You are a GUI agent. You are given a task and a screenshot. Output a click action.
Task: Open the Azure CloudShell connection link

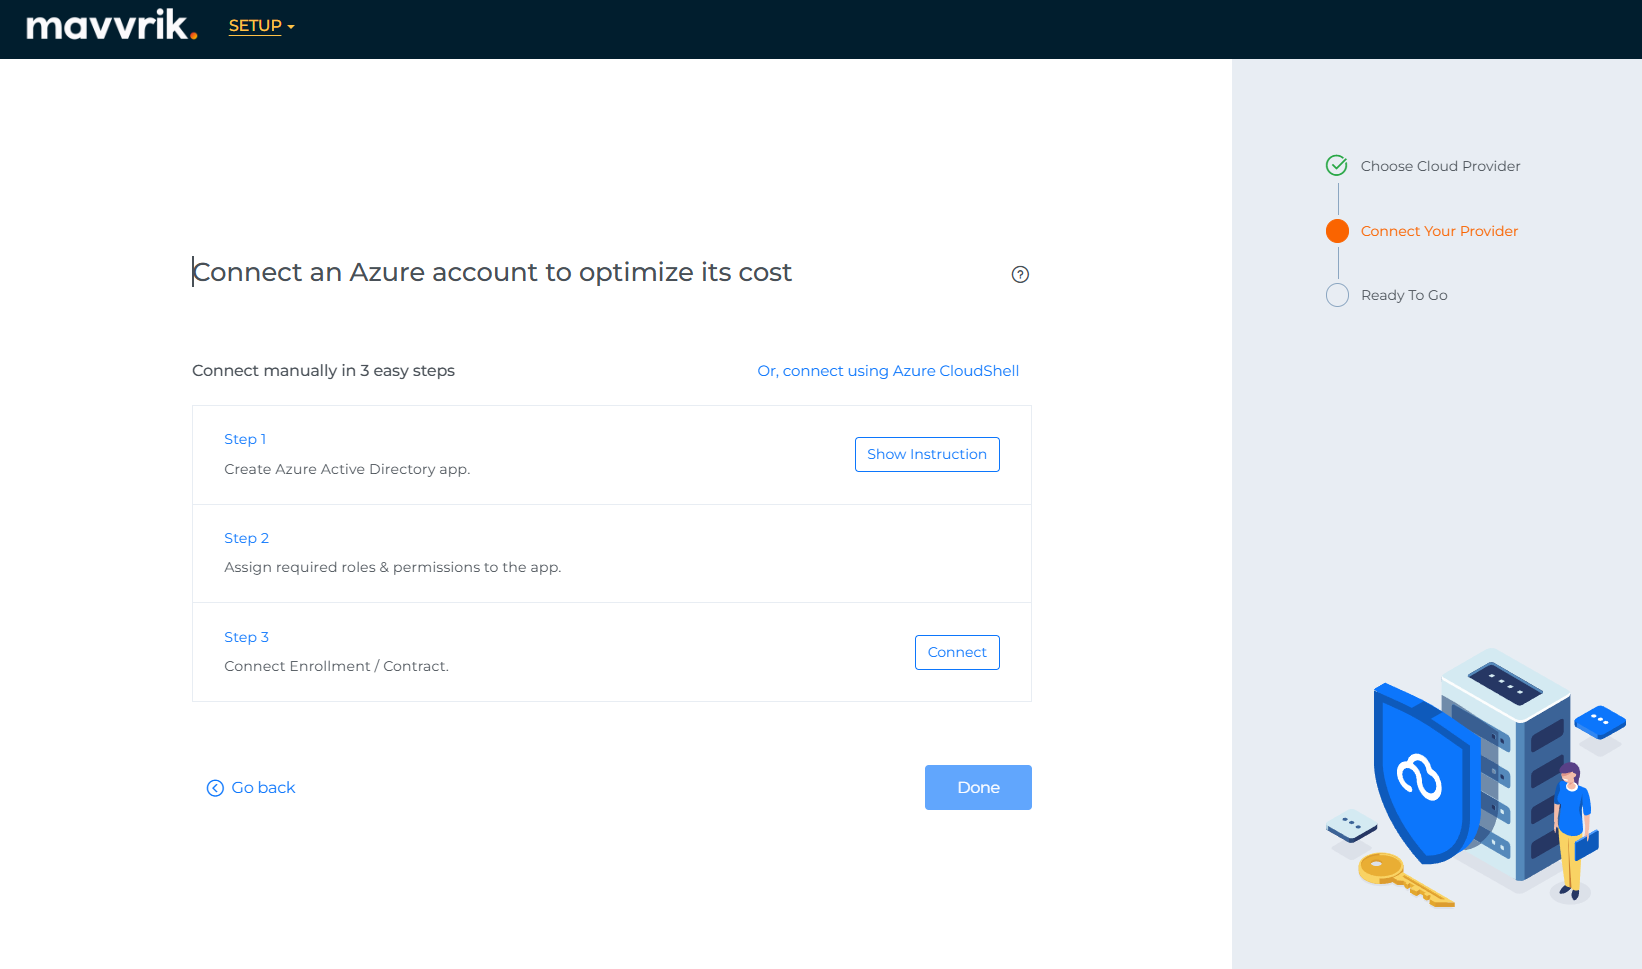pyautogui.click(x=887, y=371)
